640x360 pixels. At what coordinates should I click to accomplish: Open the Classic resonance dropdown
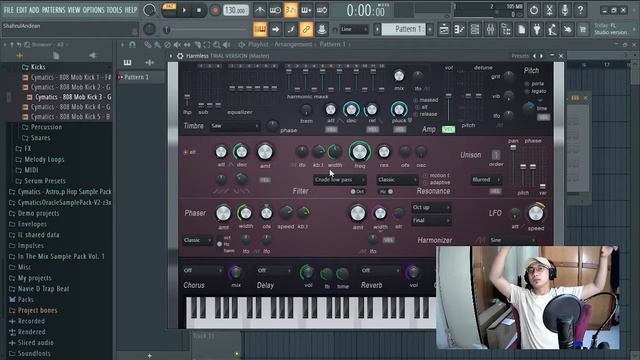(397, 180)
